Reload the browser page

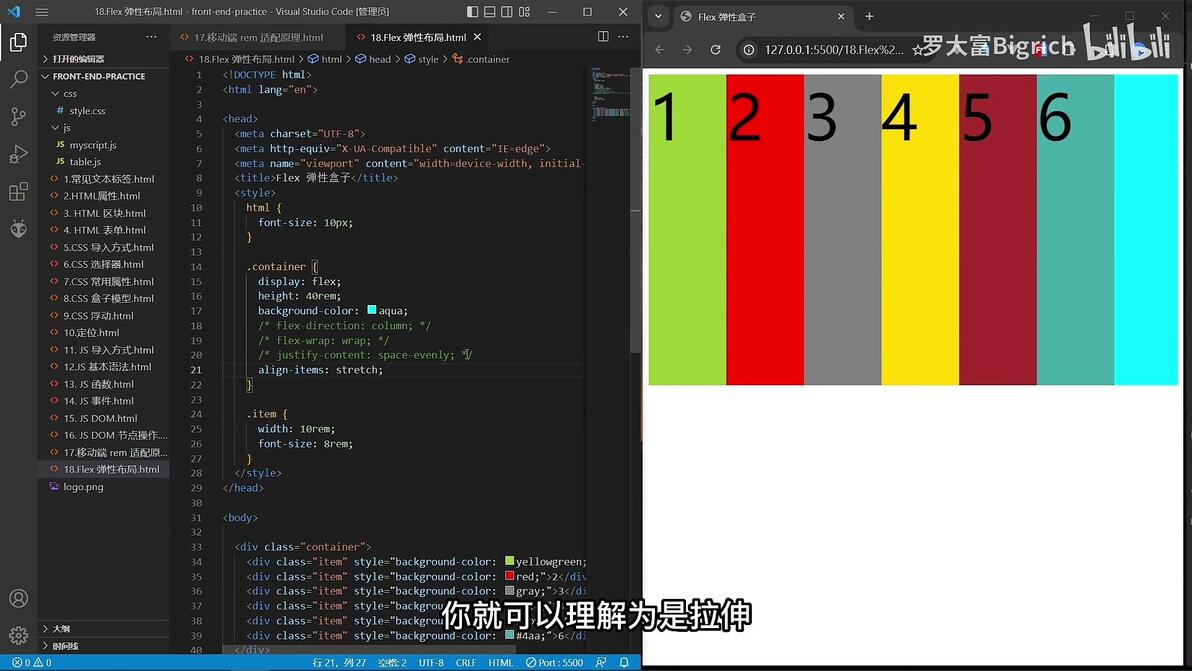click(x=715, y=49)
